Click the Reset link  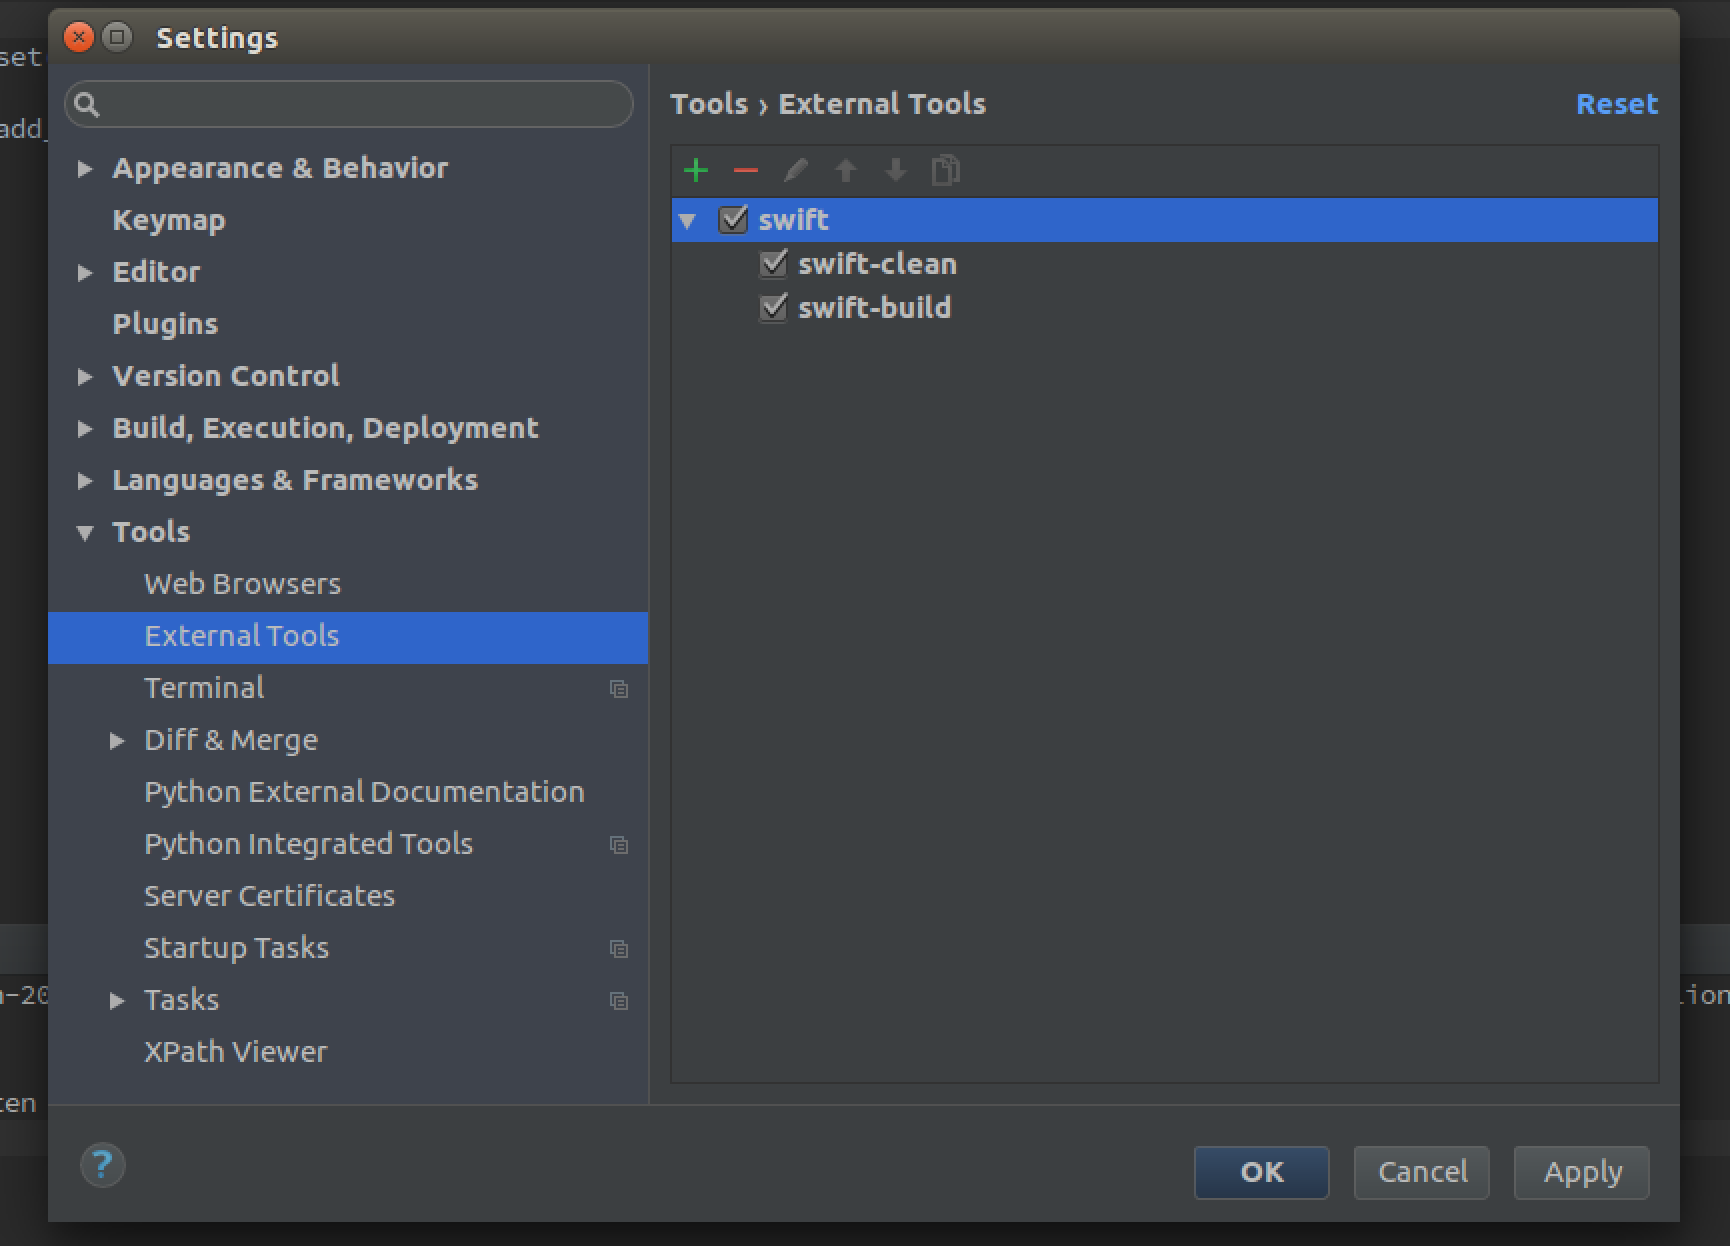(x=1617, y=104)
